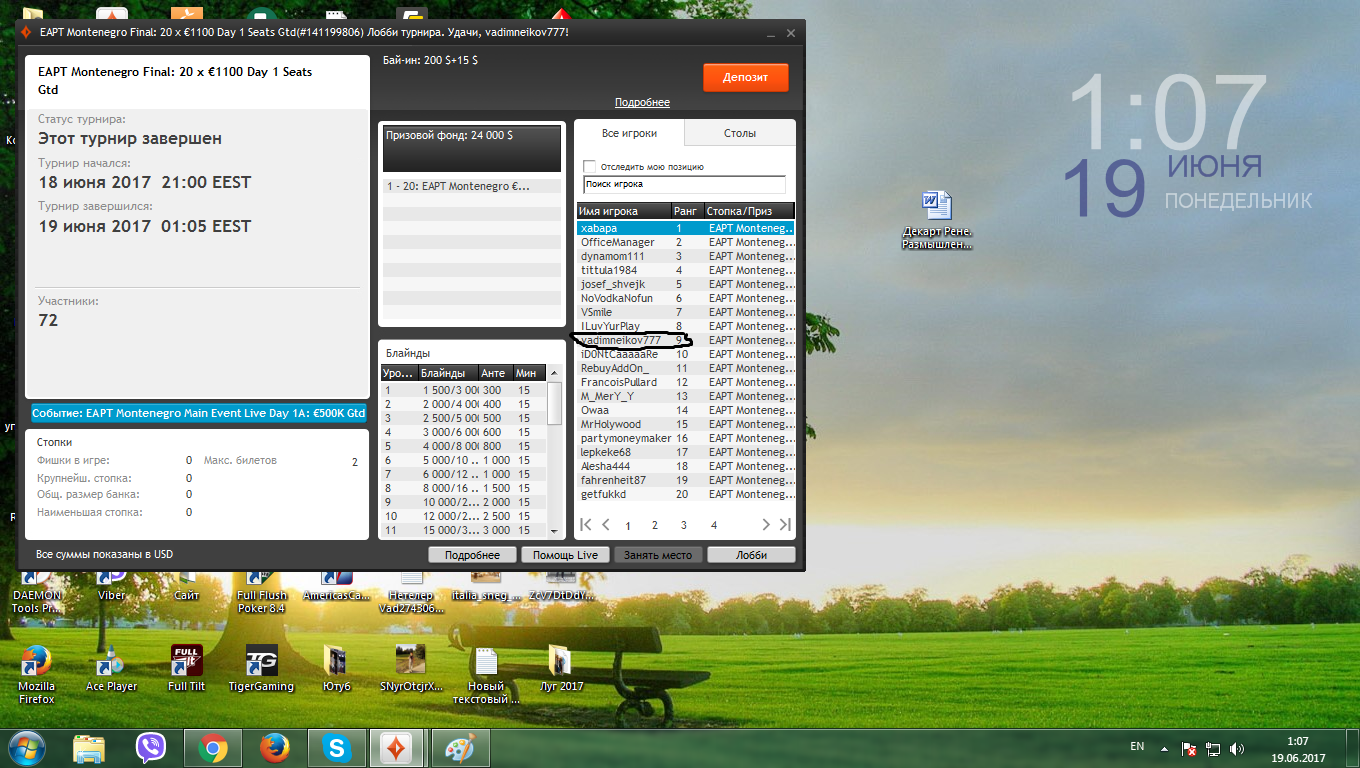The width and height of the screenshot is (1360, 768).
Task: Open the Луг 2017 desktop folder
Action: tap(560, 669)
